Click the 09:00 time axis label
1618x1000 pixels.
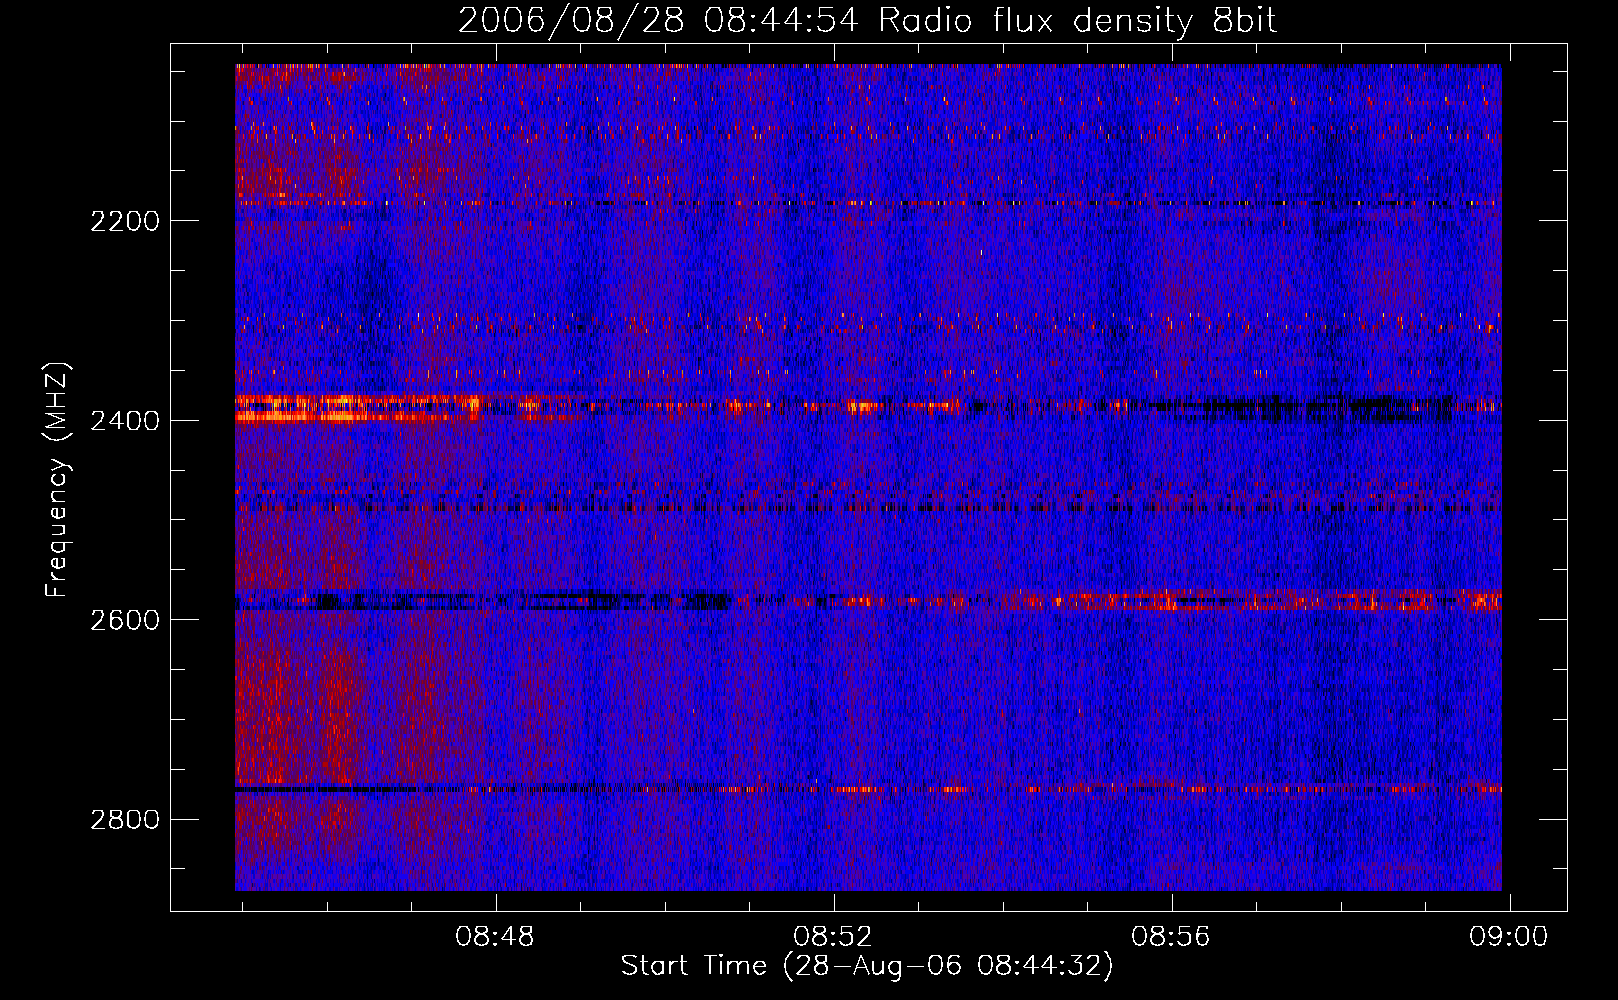pos(1509,937)
